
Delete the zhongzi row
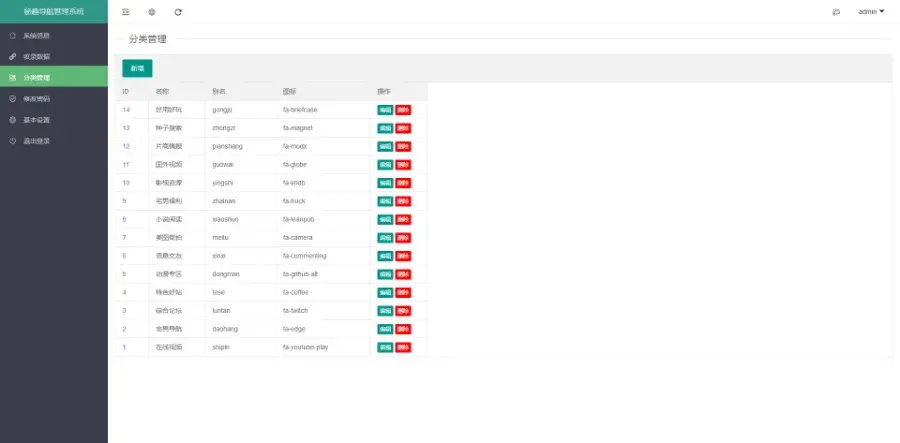click(x=404, y=129)
